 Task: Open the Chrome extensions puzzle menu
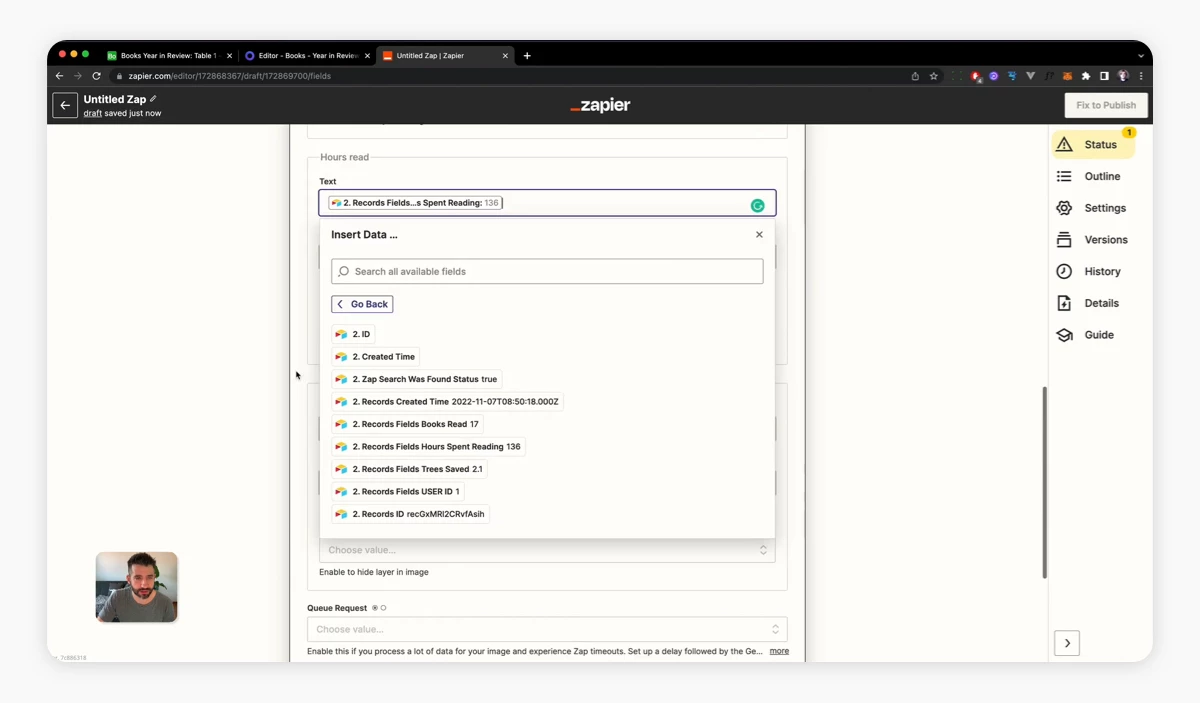click(1086, 76)
